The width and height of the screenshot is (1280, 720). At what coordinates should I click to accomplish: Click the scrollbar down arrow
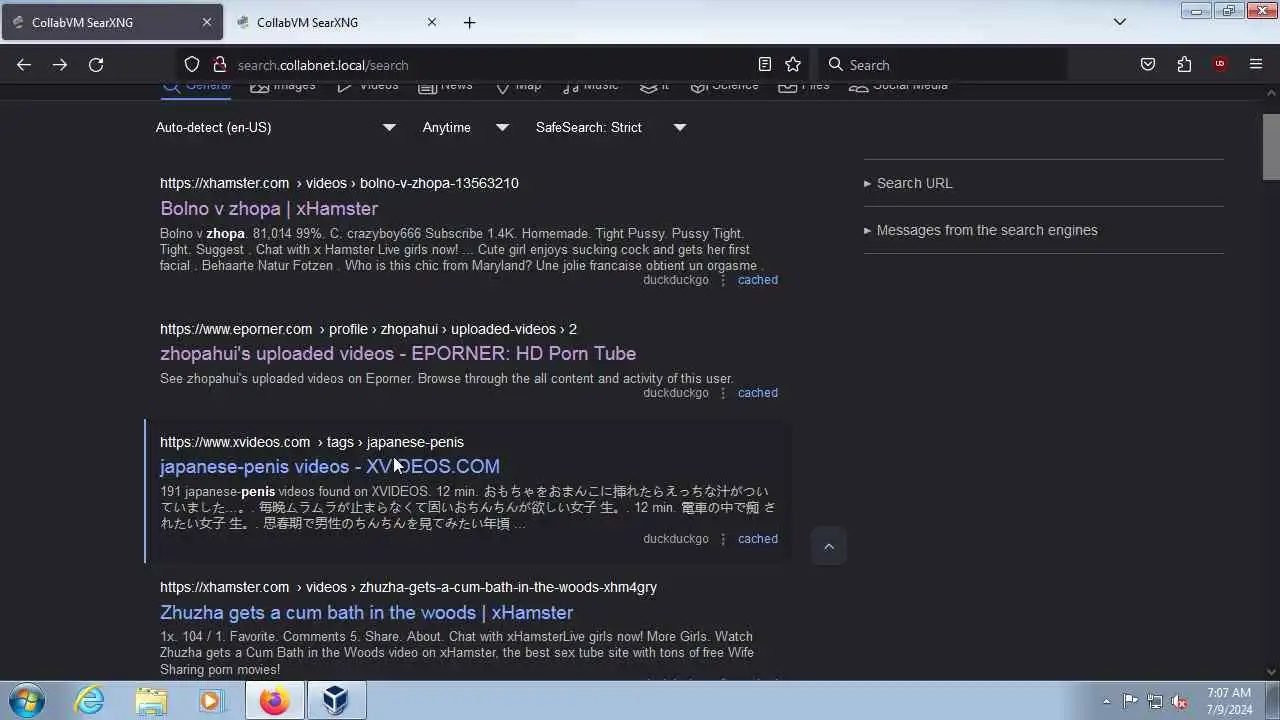[1271, 672]
